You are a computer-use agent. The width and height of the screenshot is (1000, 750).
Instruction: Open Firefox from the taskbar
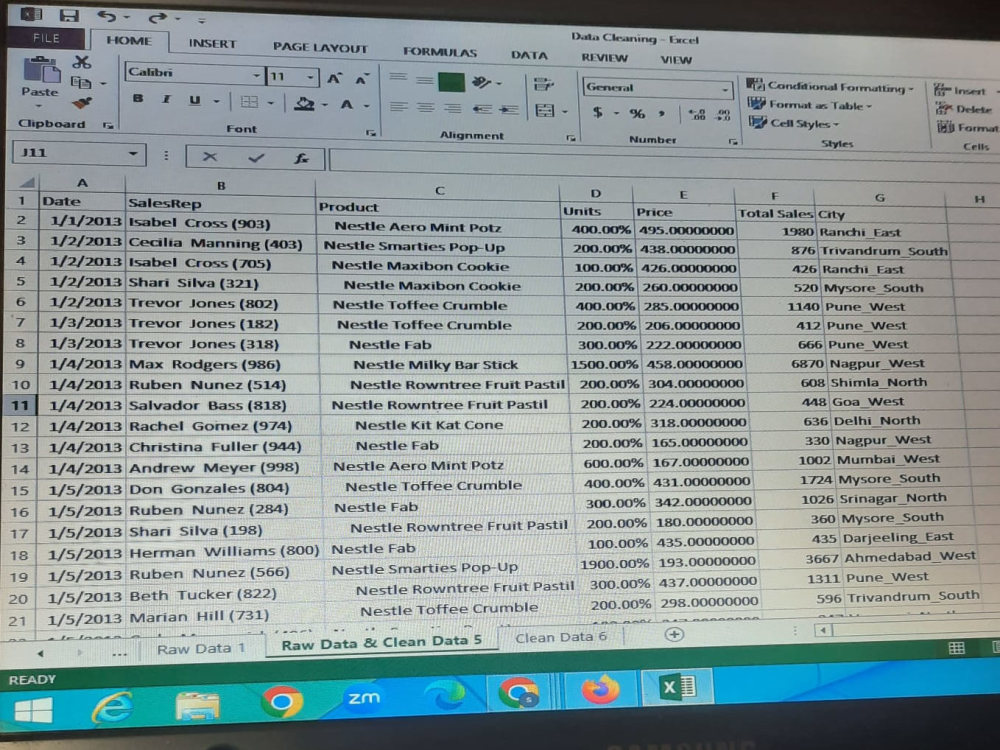pos(599,690)
